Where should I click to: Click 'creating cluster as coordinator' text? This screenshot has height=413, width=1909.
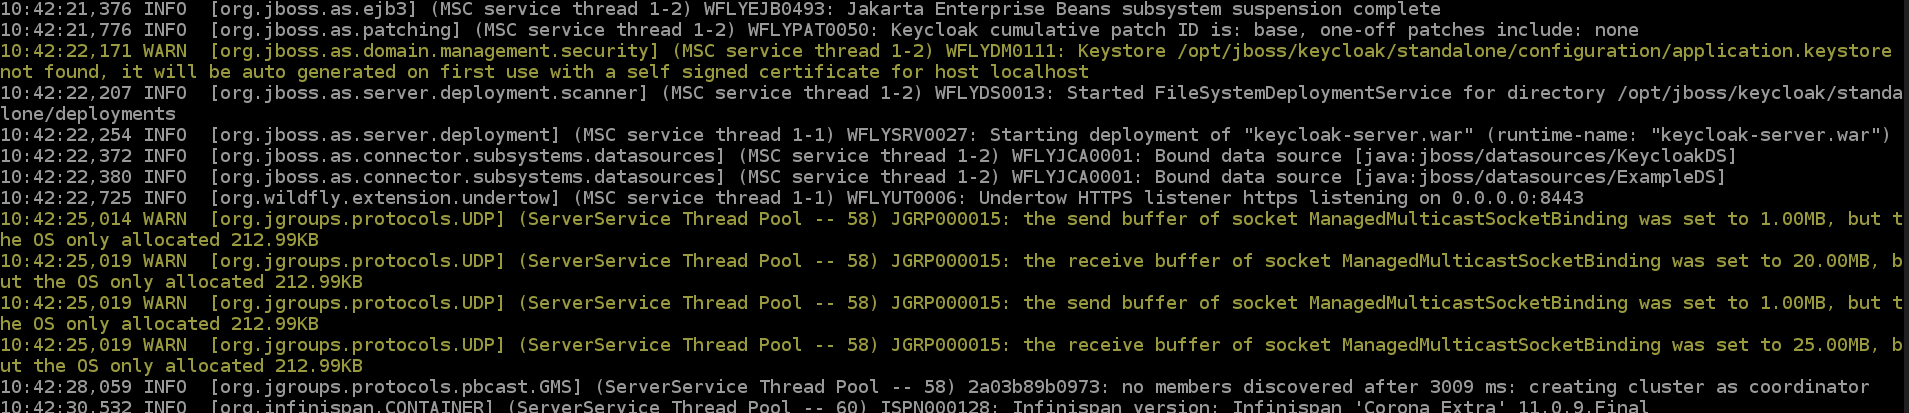point(1699,387)
